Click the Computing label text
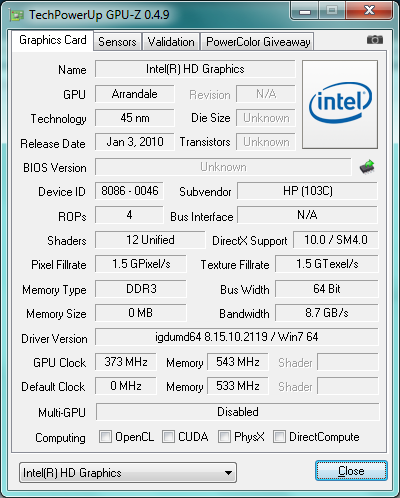 click(60, 438)
